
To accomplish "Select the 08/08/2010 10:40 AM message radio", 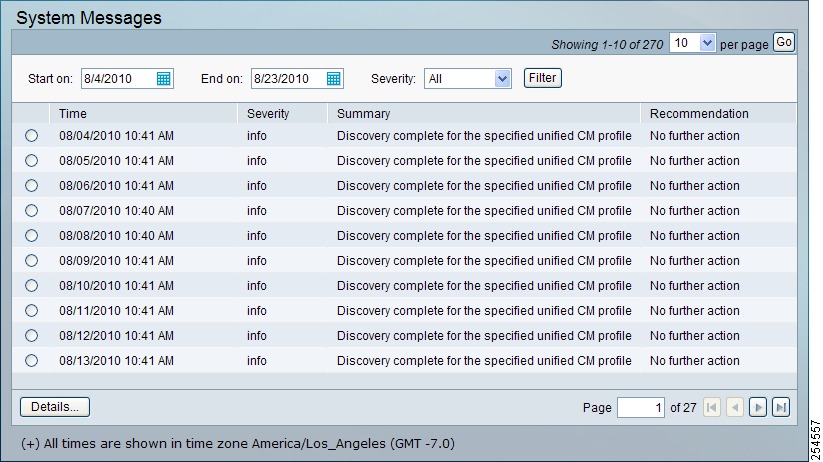I will tap(31, 236).
